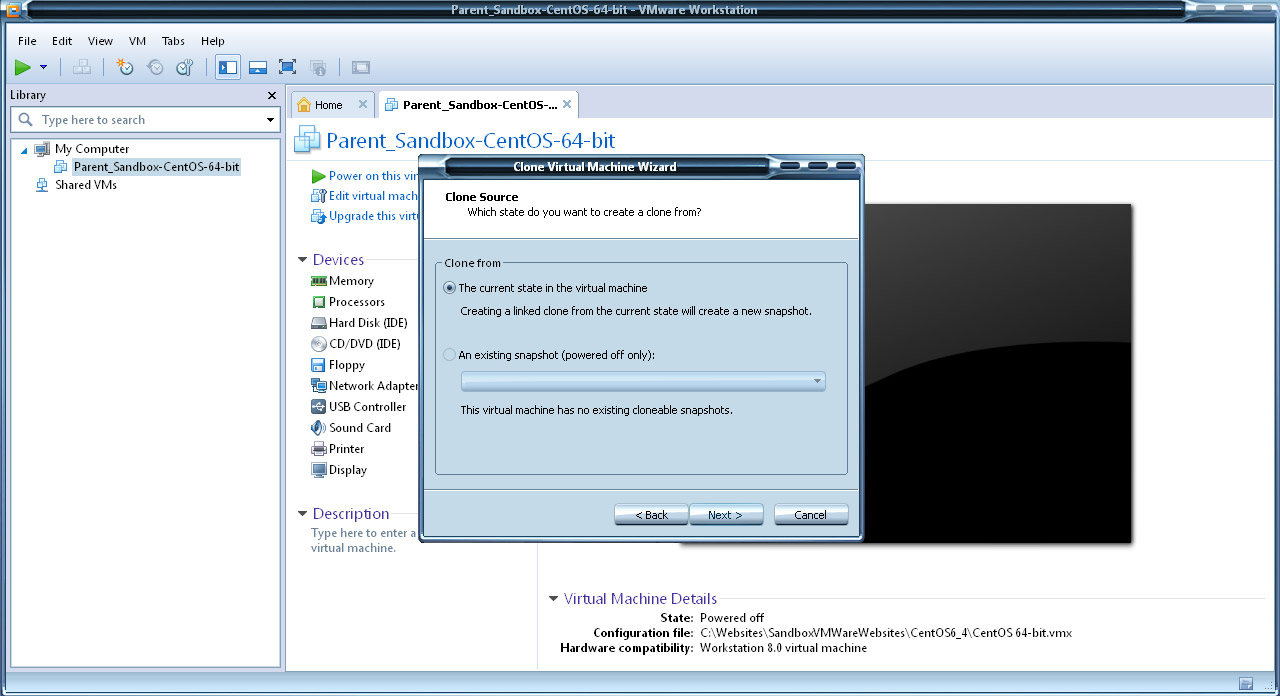This screenshot has width=1280, height=696.
Task: Collapse the My Computer tree node
Action: point(24,149)
